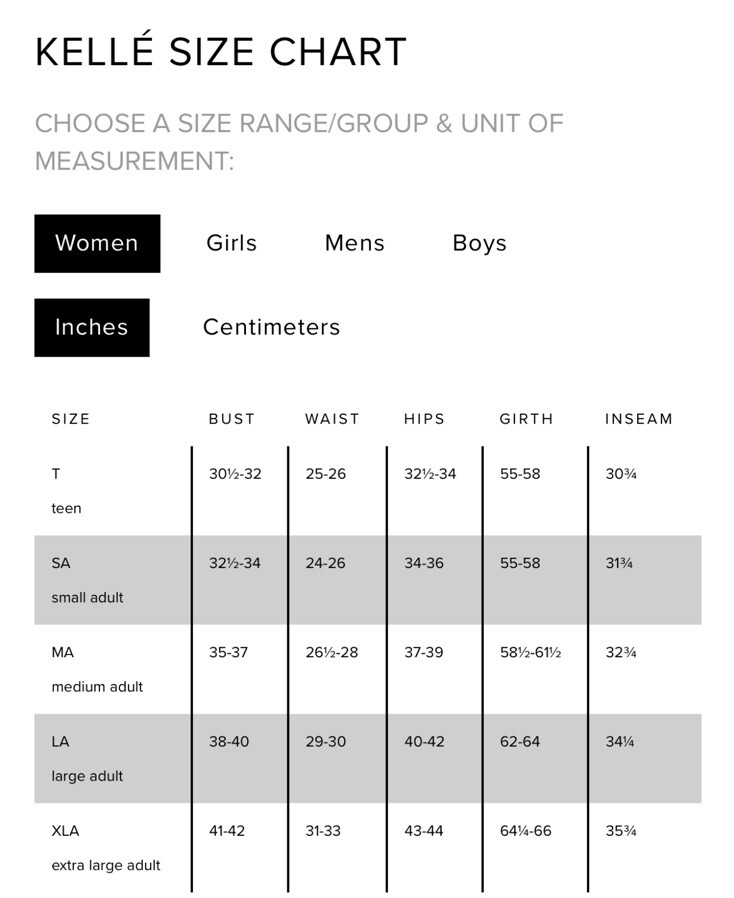Click the INSEAM column header
The width and height of the screenshot is (734, 898).
pos(639,419)
